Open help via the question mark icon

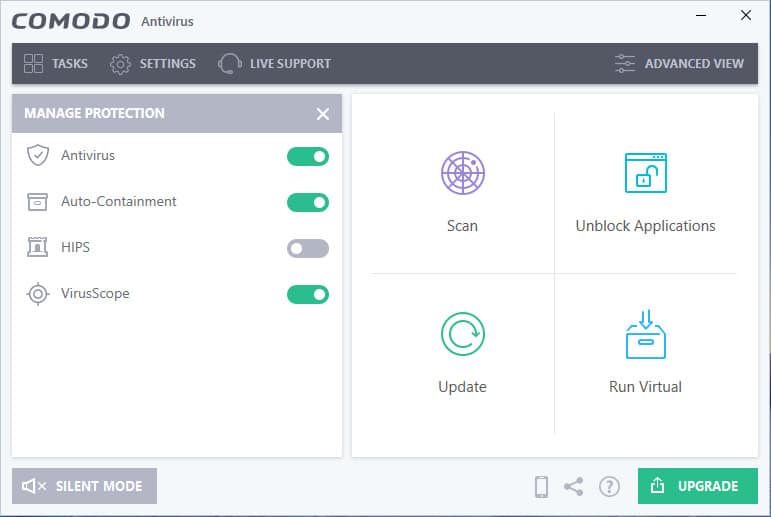pos(609,487)
